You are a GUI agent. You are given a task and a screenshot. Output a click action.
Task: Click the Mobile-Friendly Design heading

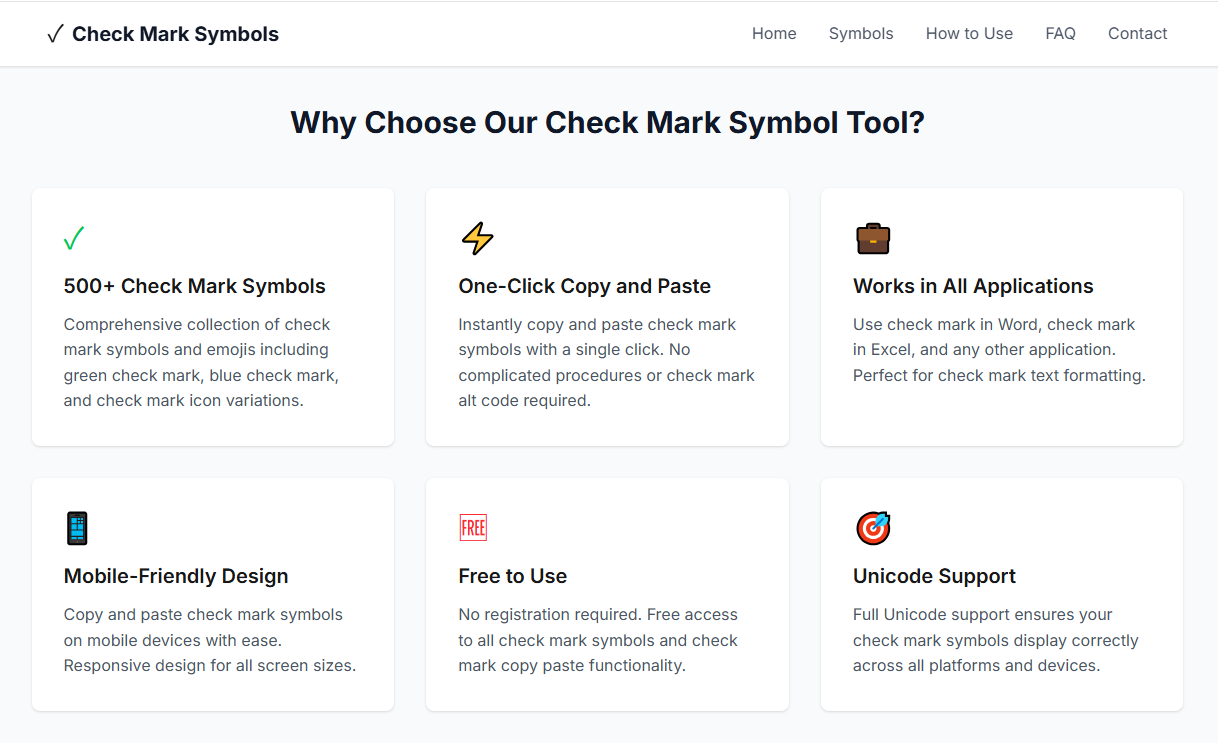(176, 576)
